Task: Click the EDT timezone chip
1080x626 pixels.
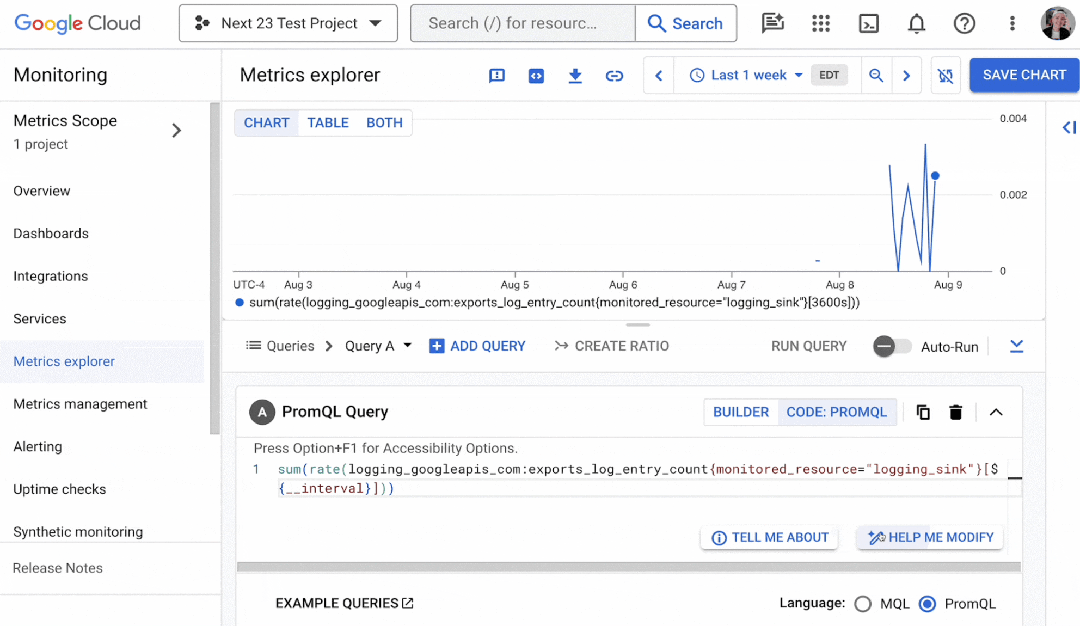Action: tap(829, 76)
